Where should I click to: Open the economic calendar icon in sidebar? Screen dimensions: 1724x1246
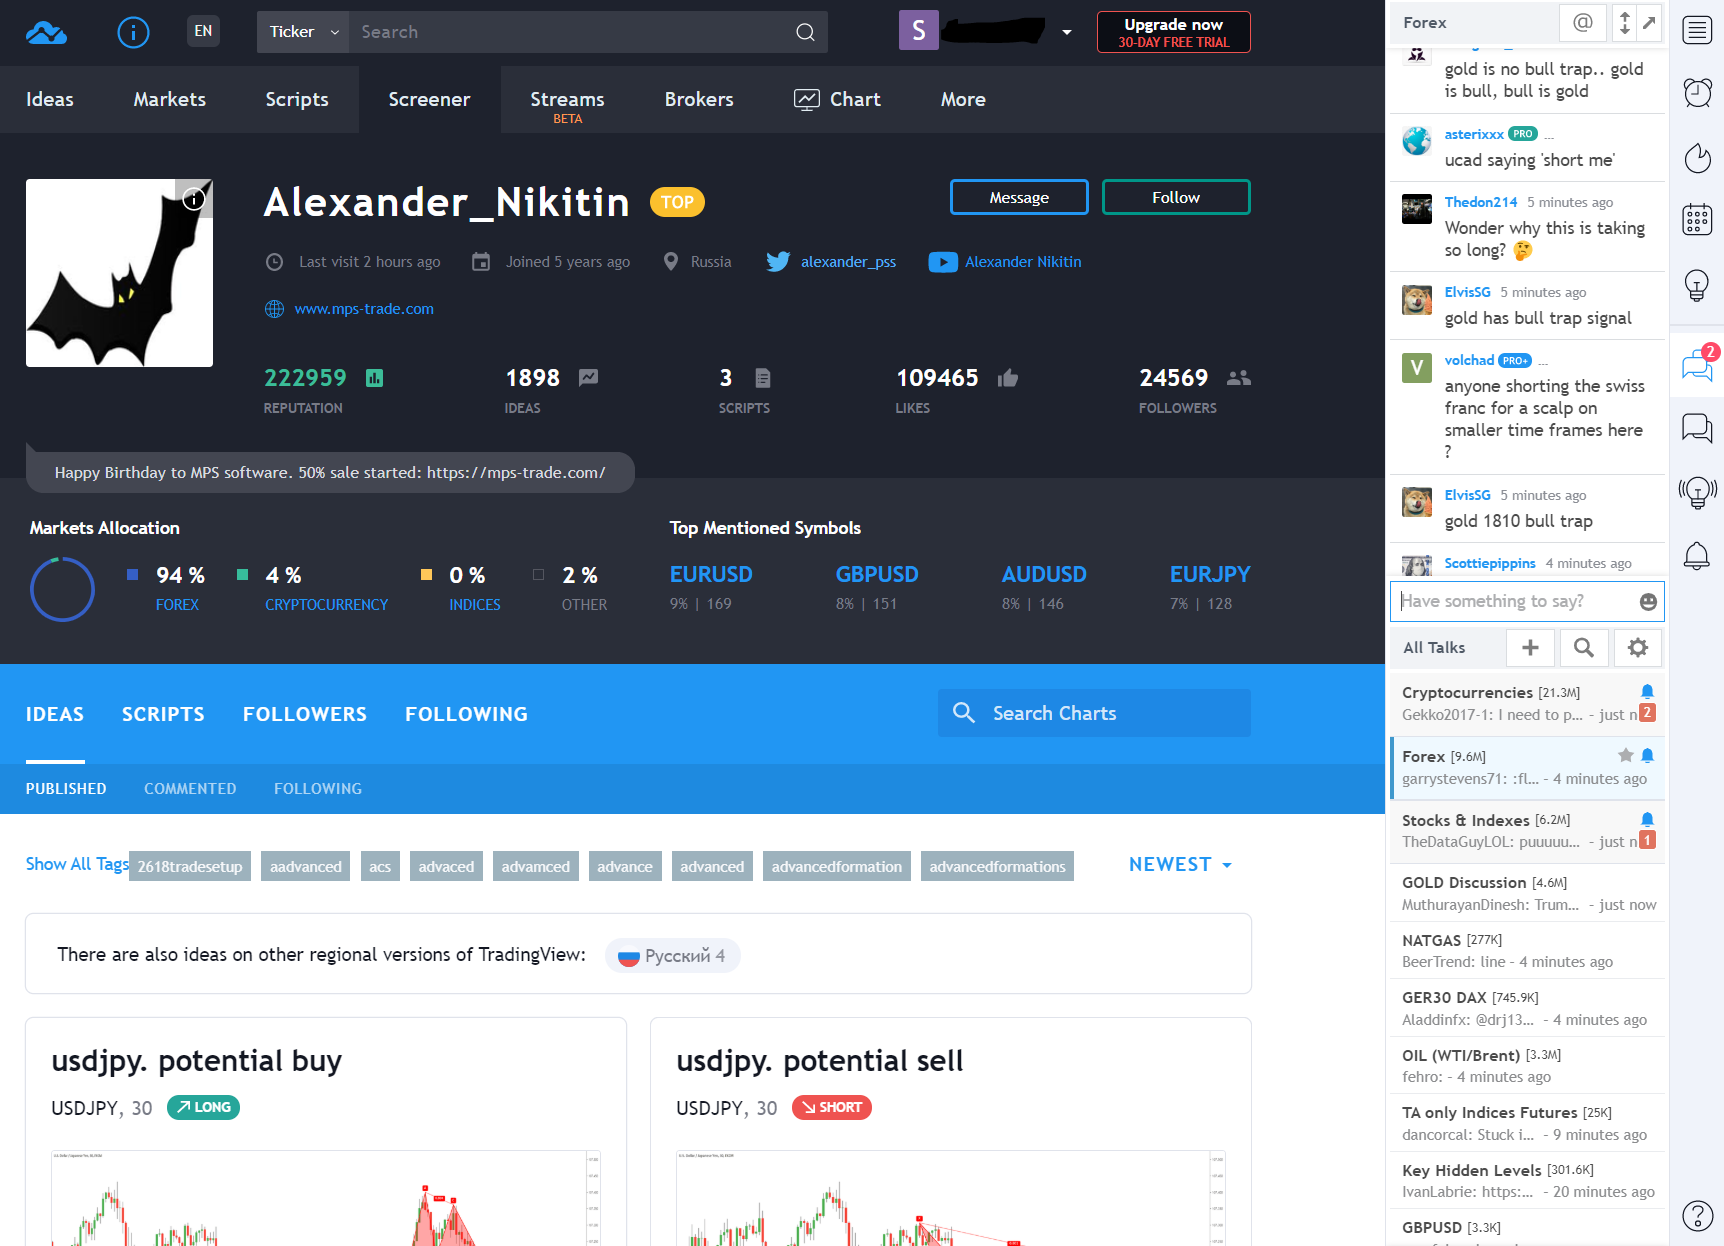[x=1697, y=219]
